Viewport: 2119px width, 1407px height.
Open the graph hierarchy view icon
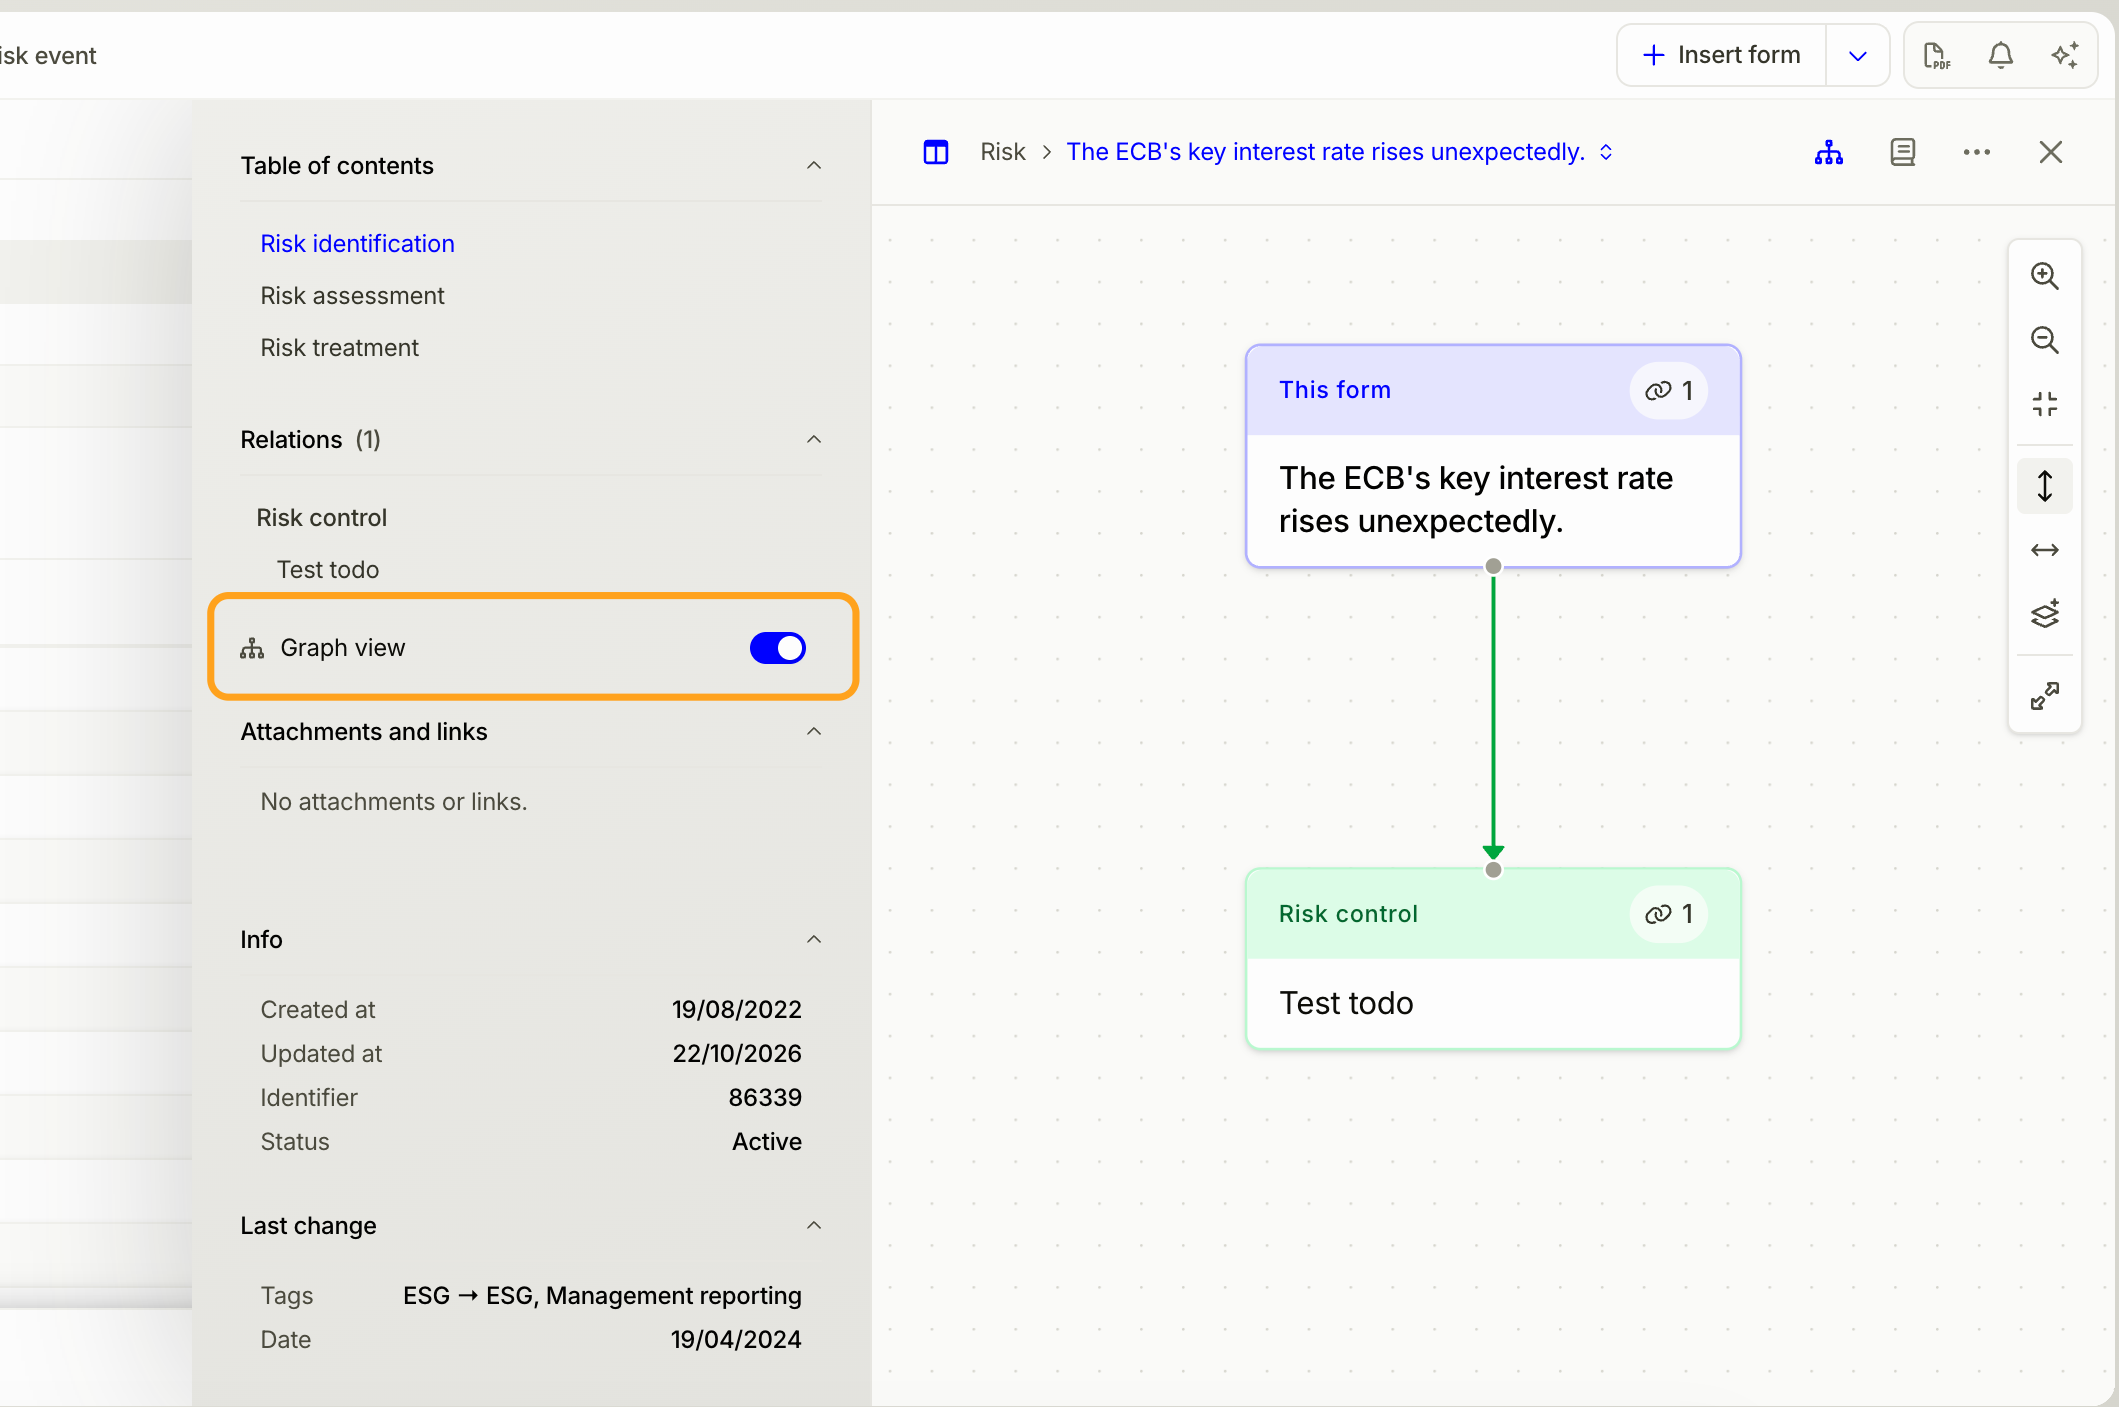1828,152
